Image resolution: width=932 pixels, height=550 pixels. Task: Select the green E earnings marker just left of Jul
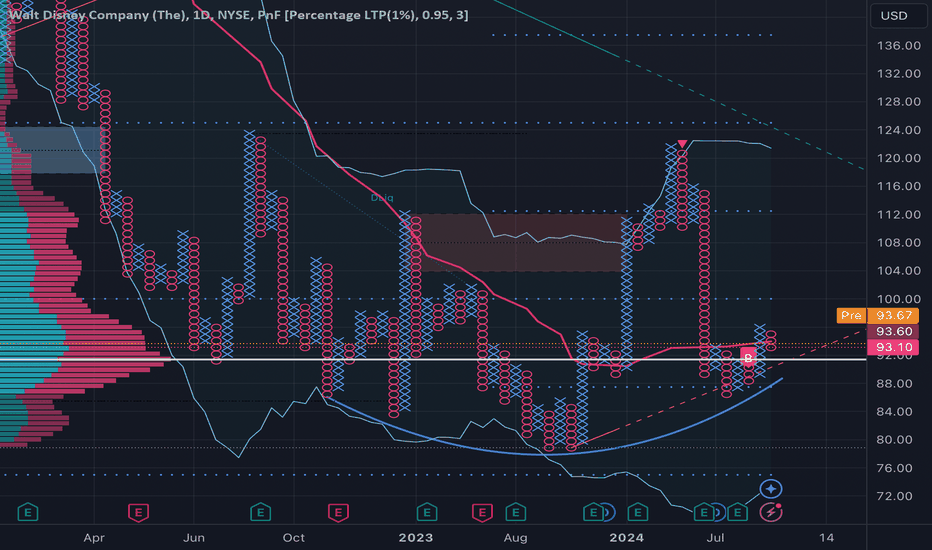[x=704, y=512]
